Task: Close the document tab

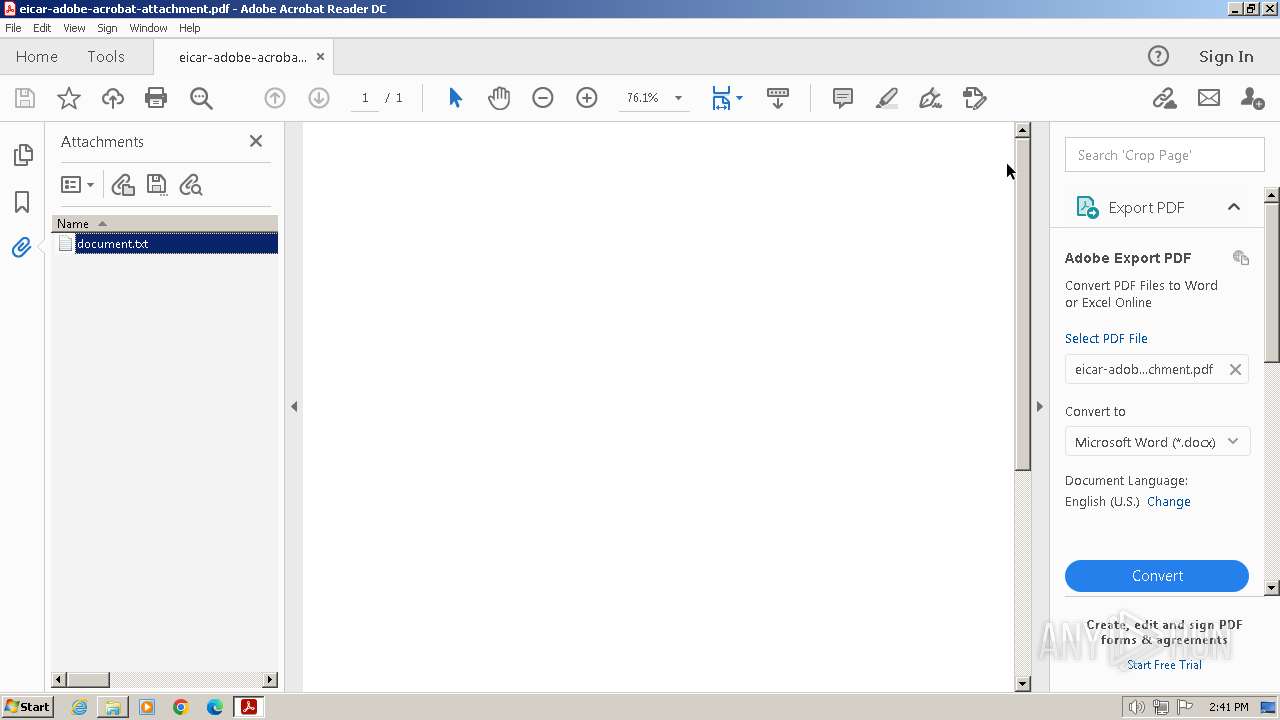Action: point(320,57)
